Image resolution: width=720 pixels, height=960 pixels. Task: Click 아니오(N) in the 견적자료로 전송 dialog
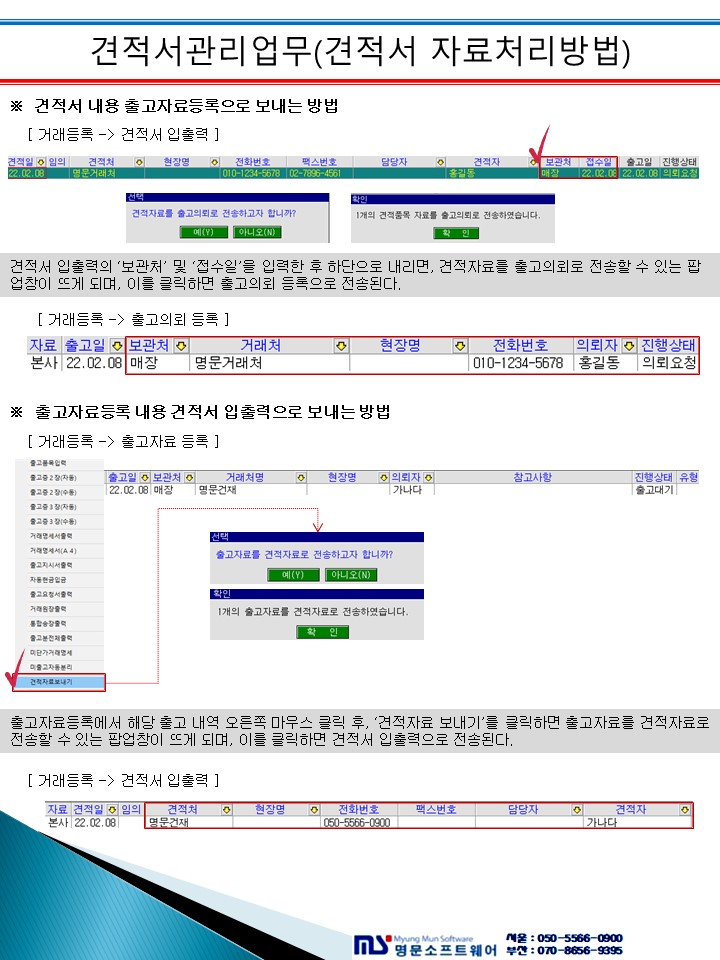click(x=351, y=575)
